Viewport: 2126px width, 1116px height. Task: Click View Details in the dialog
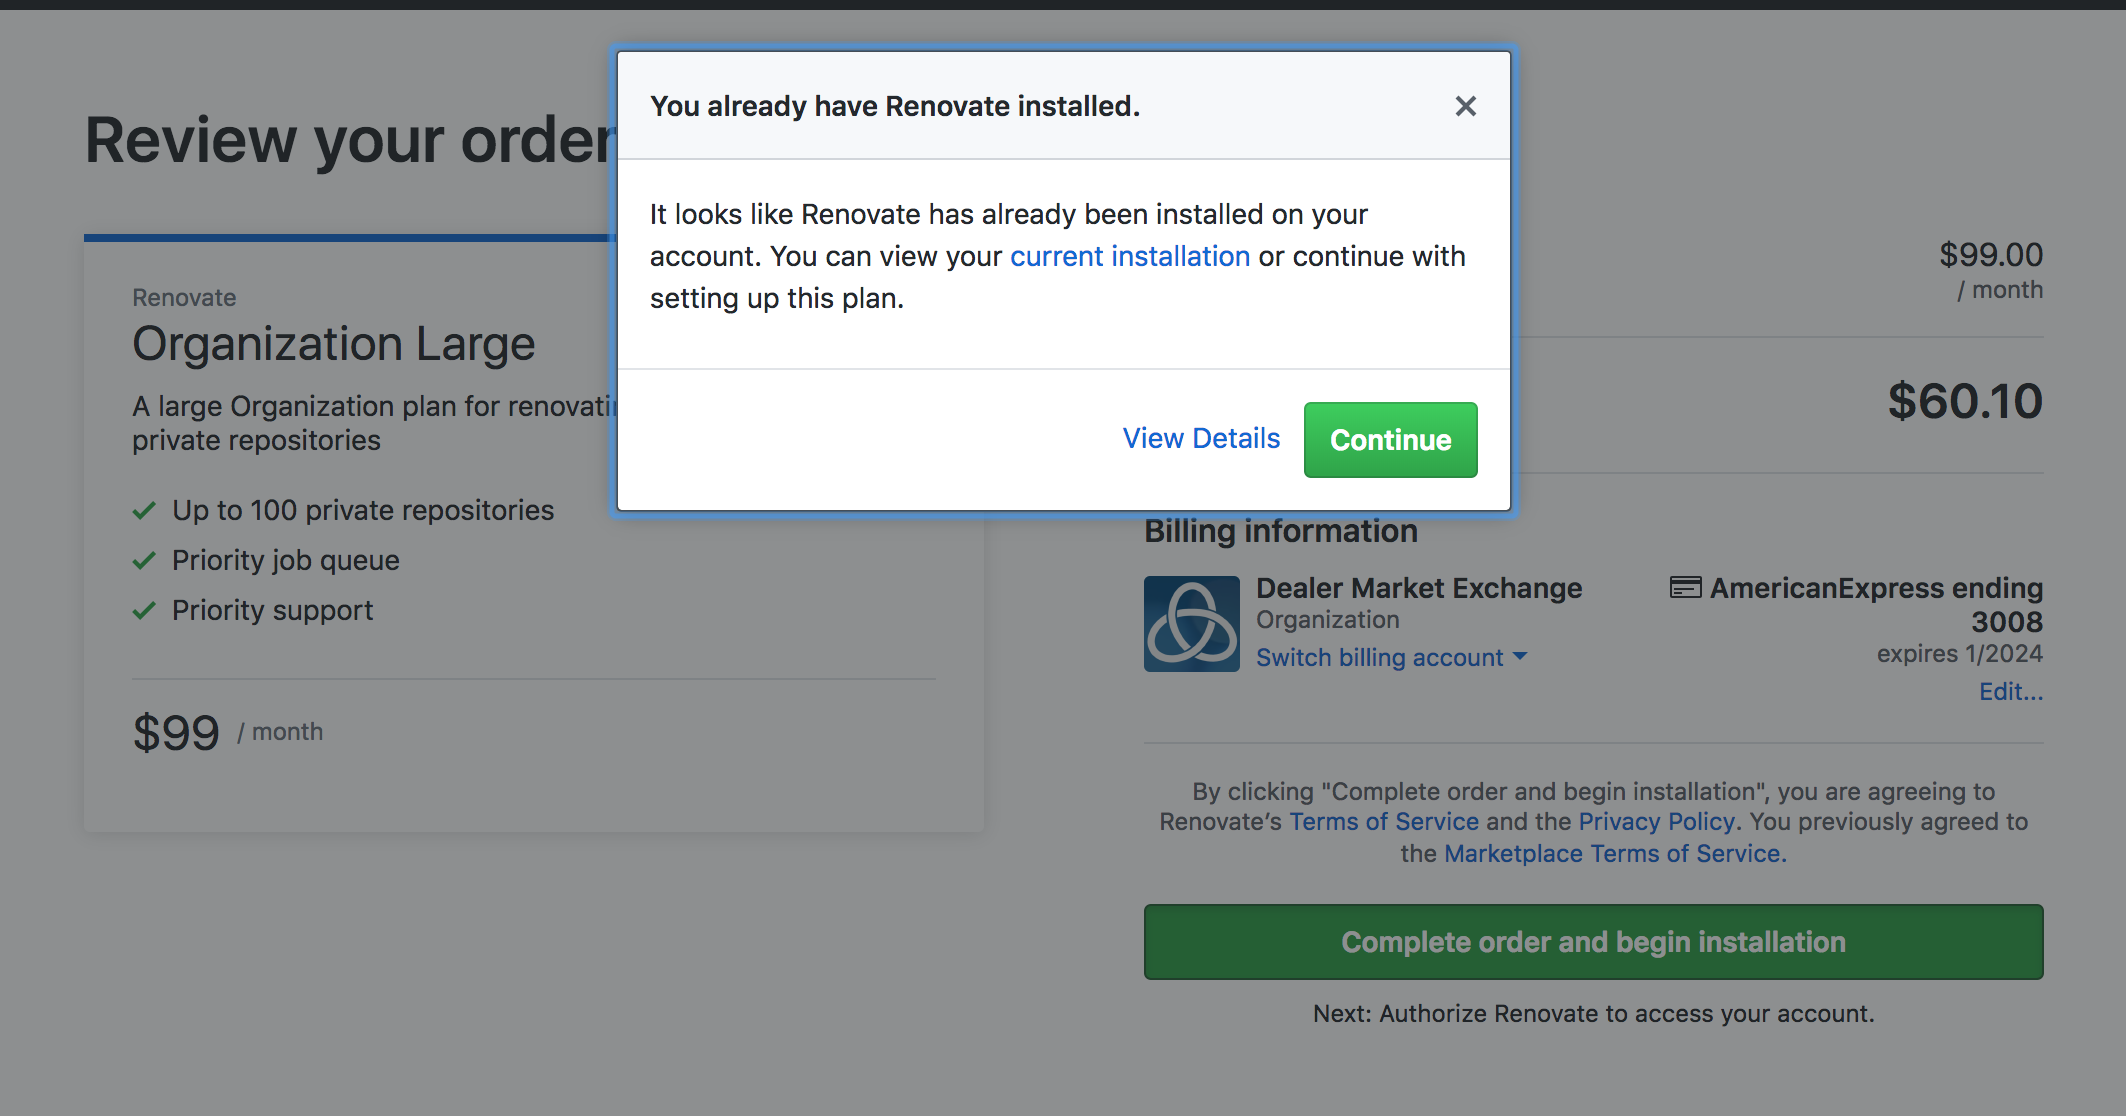click(1201, 438)
